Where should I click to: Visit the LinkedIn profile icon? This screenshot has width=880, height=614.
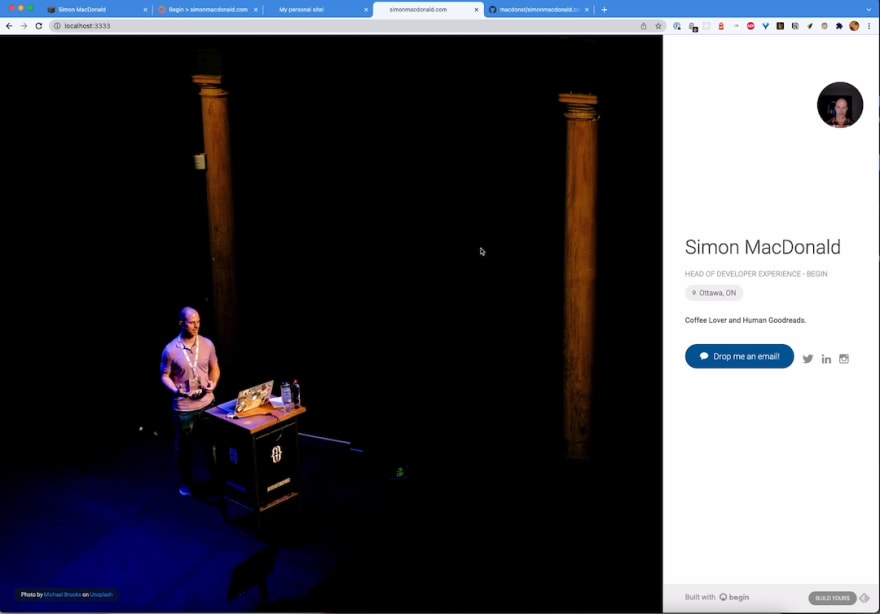click(x=826, y=359)
